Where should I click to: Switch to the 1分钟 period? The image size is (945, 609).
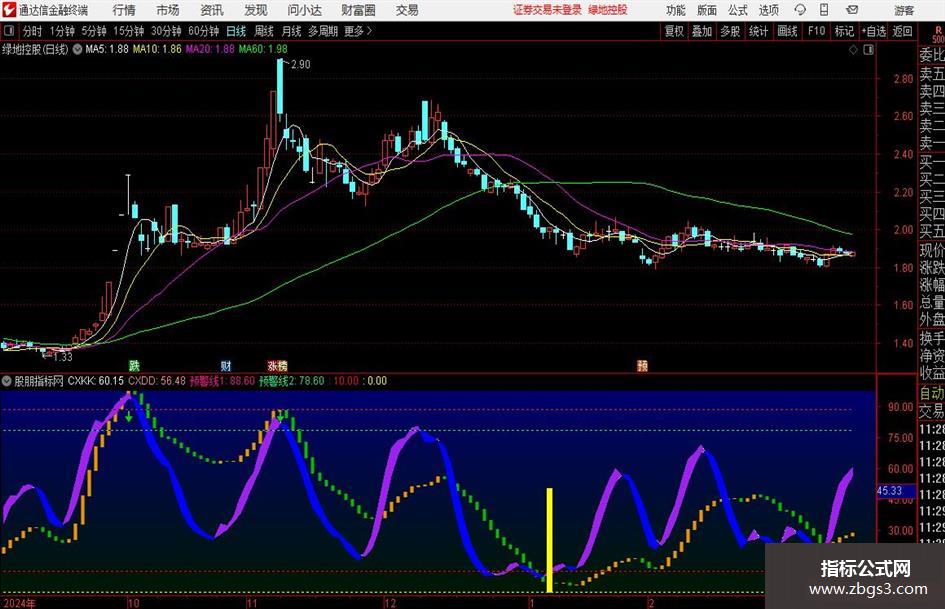(x=61, y=31)
